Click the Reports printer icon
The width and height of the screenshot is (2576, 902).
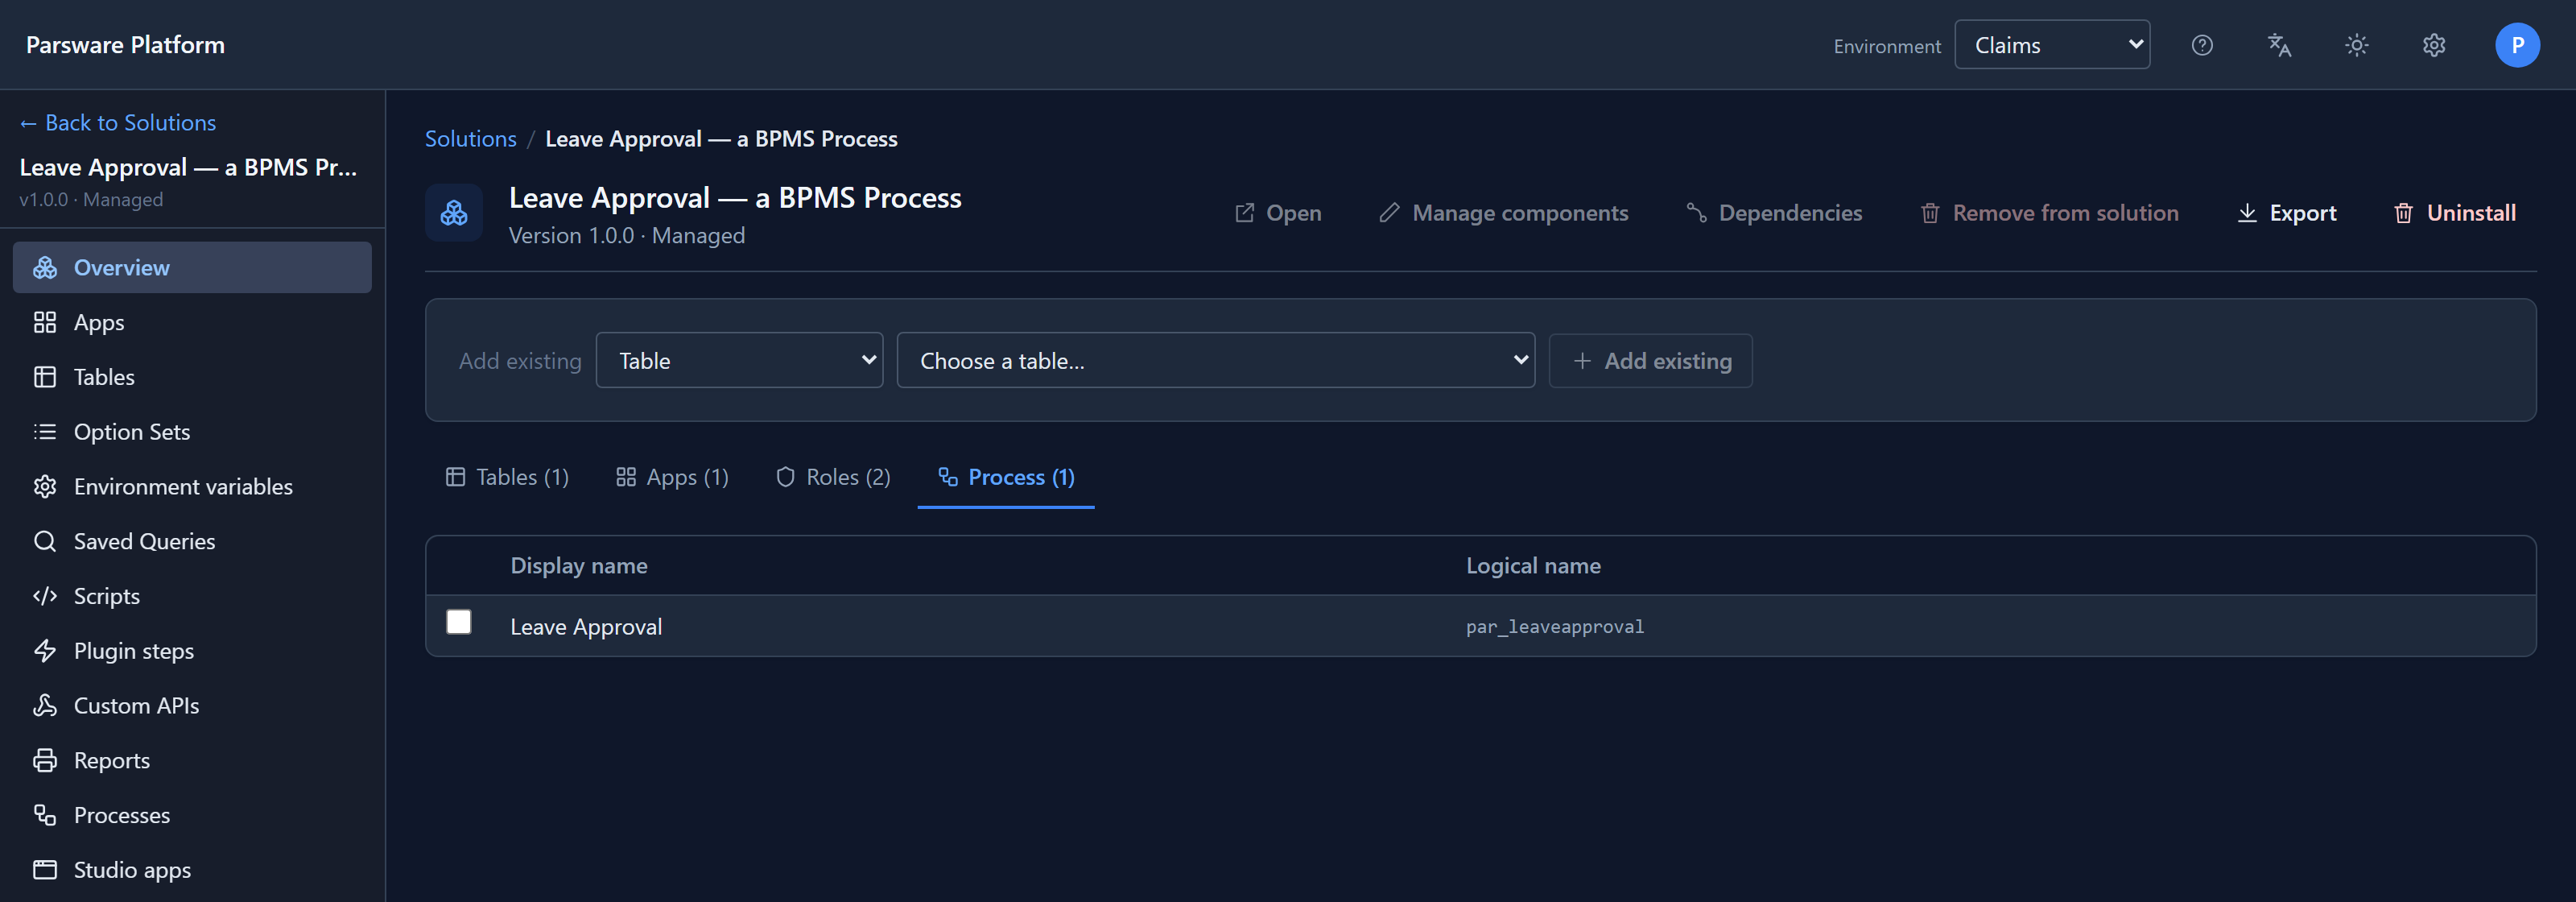[45, 760]
